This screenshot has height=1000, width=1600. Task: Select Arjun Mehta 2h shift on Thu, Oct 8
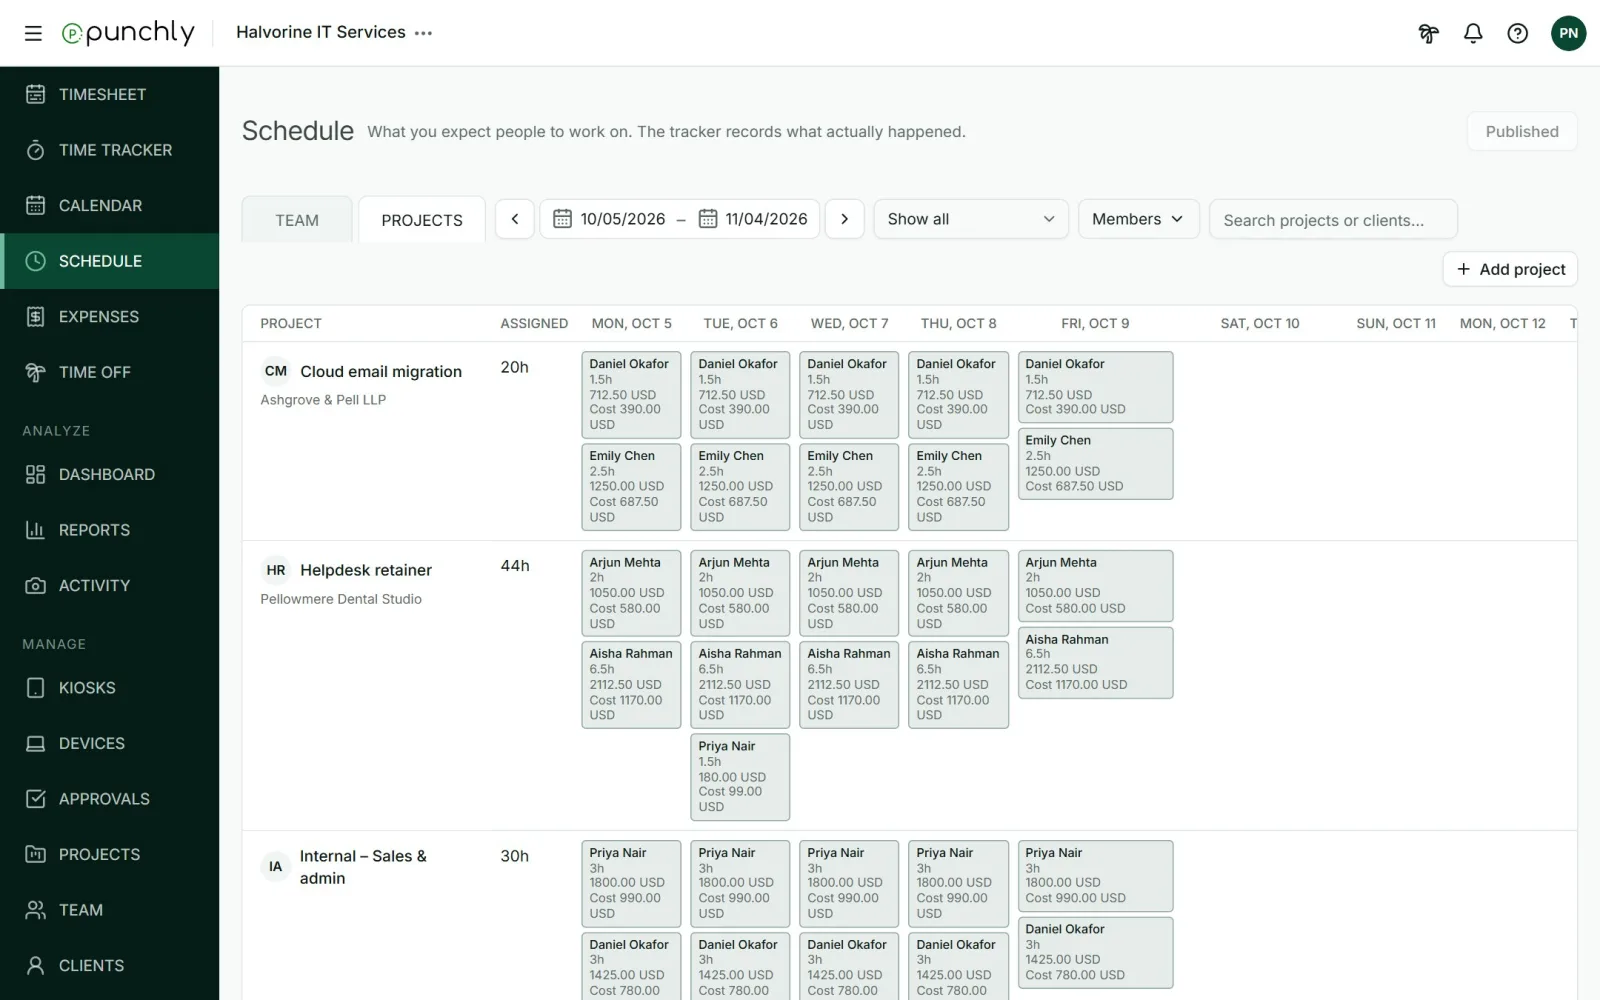[958, 593]
